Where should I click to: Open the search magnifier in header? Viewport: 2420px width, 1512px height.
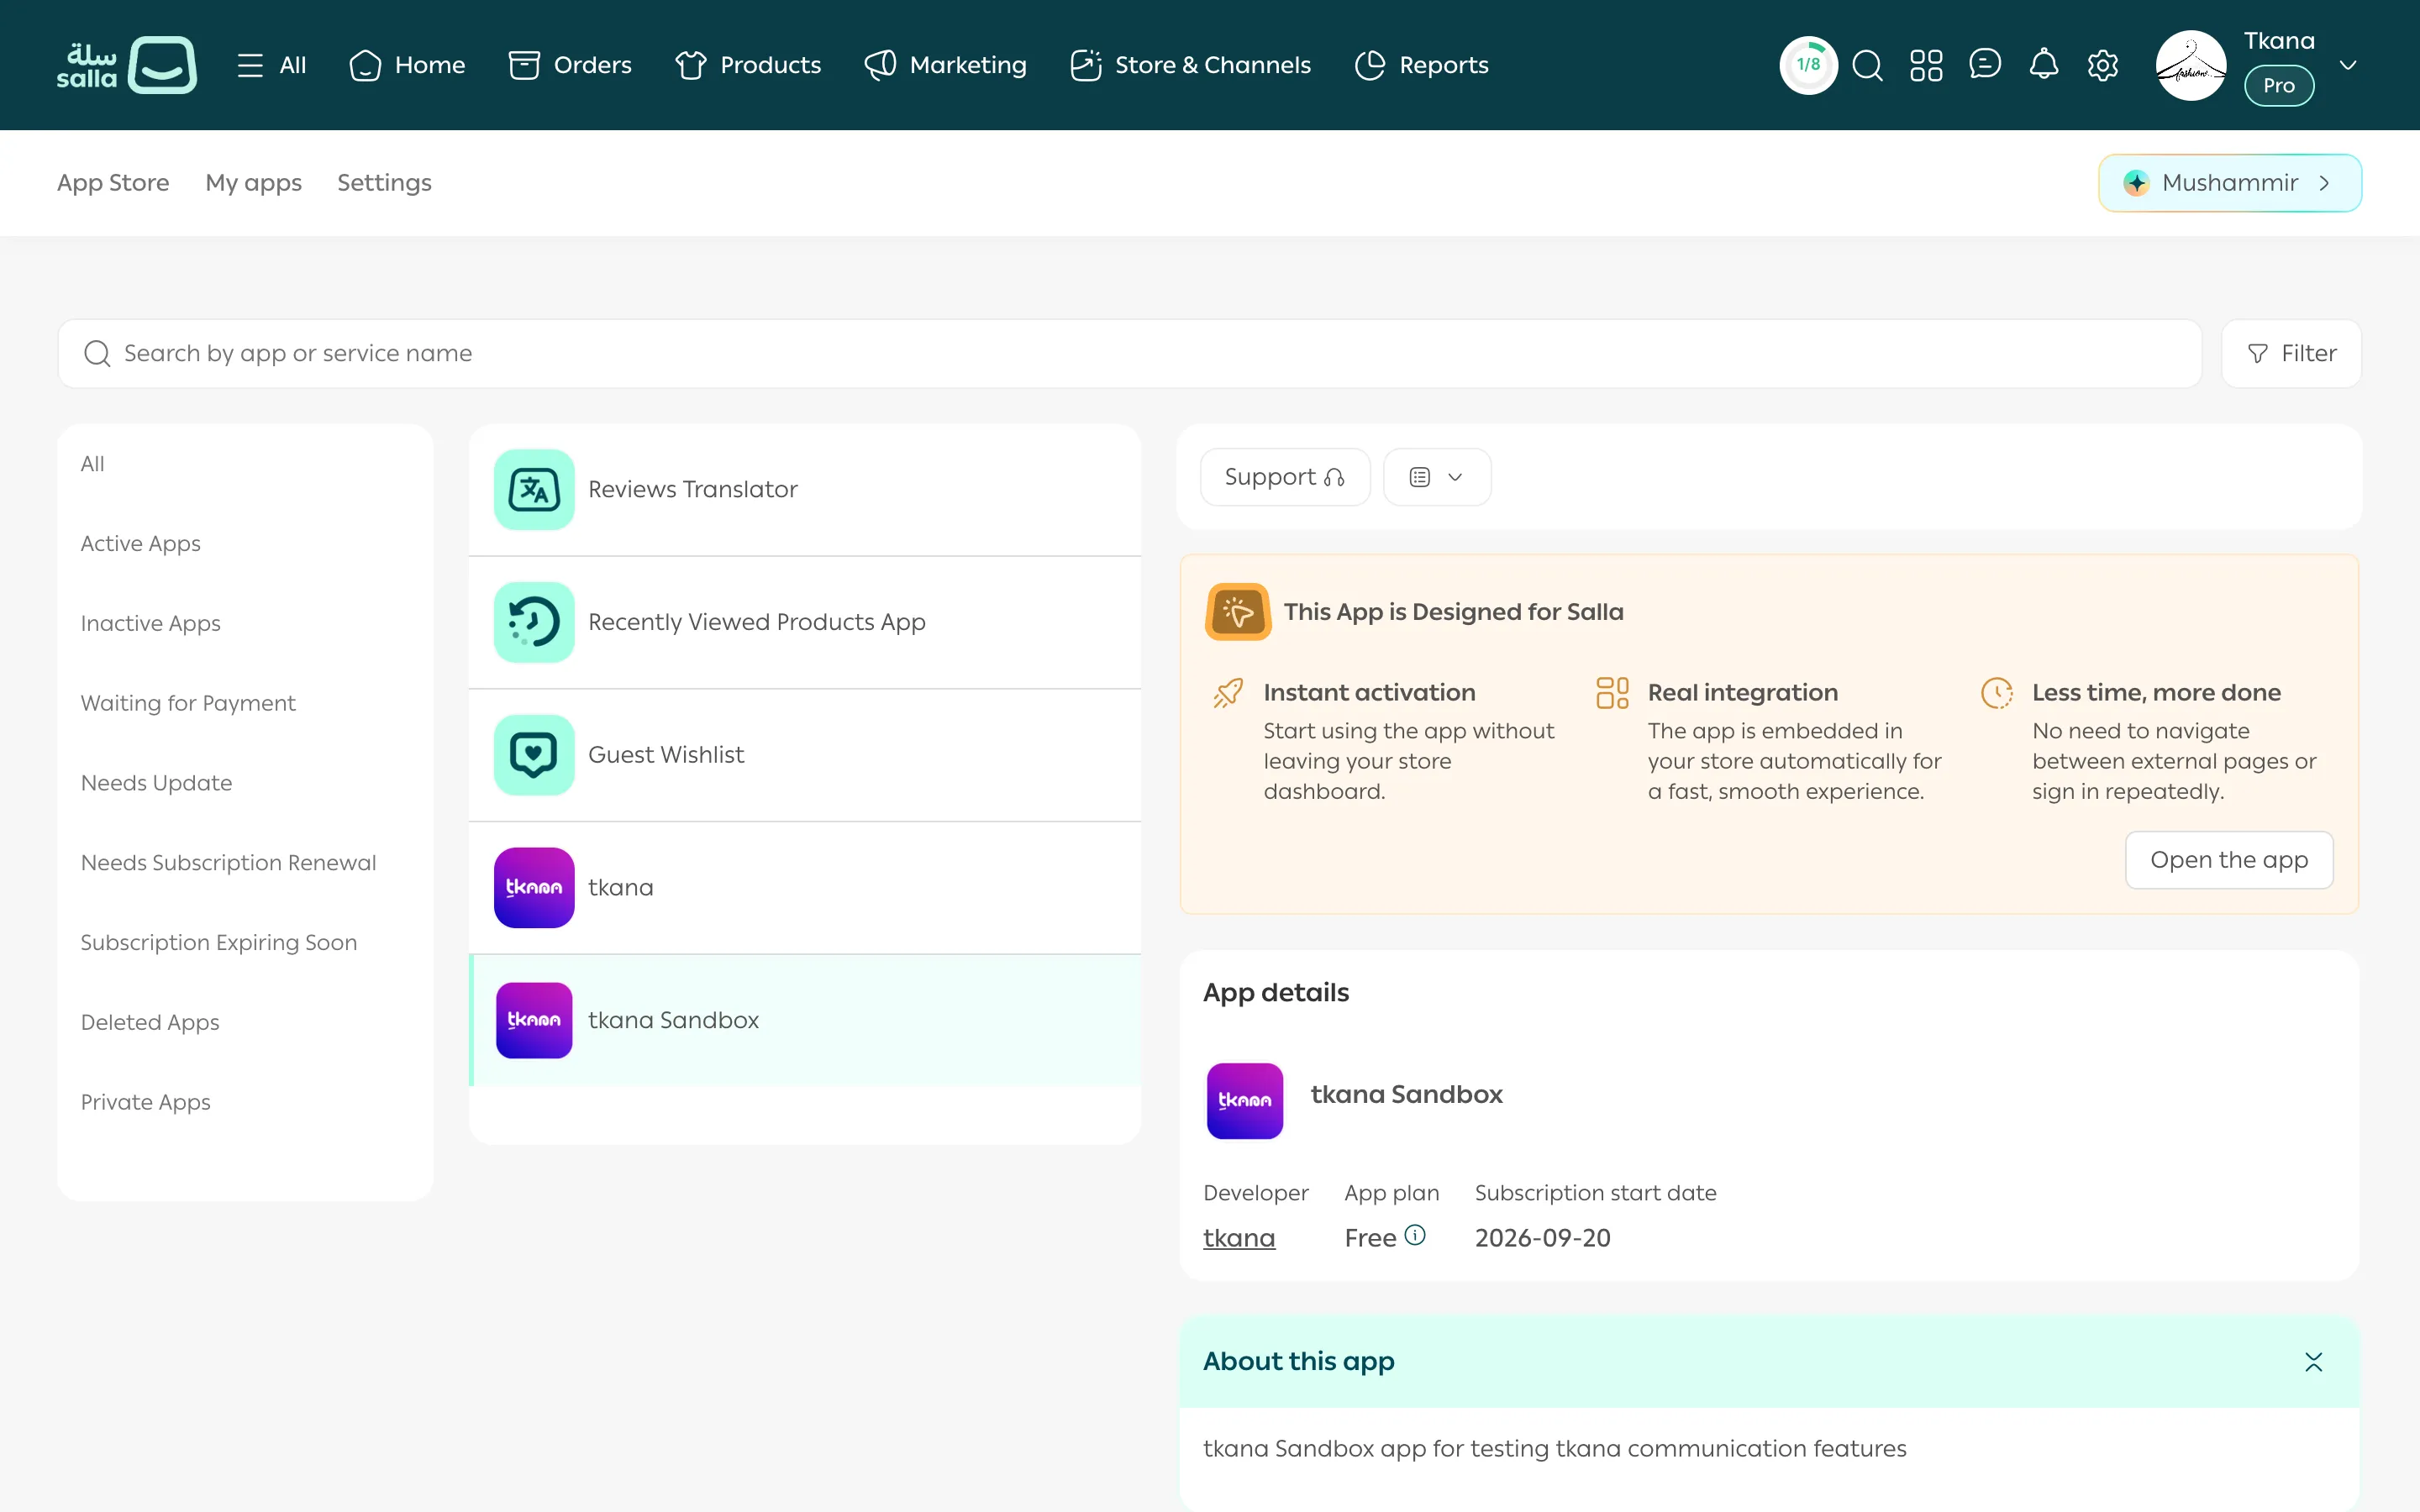coord(1867,65)
